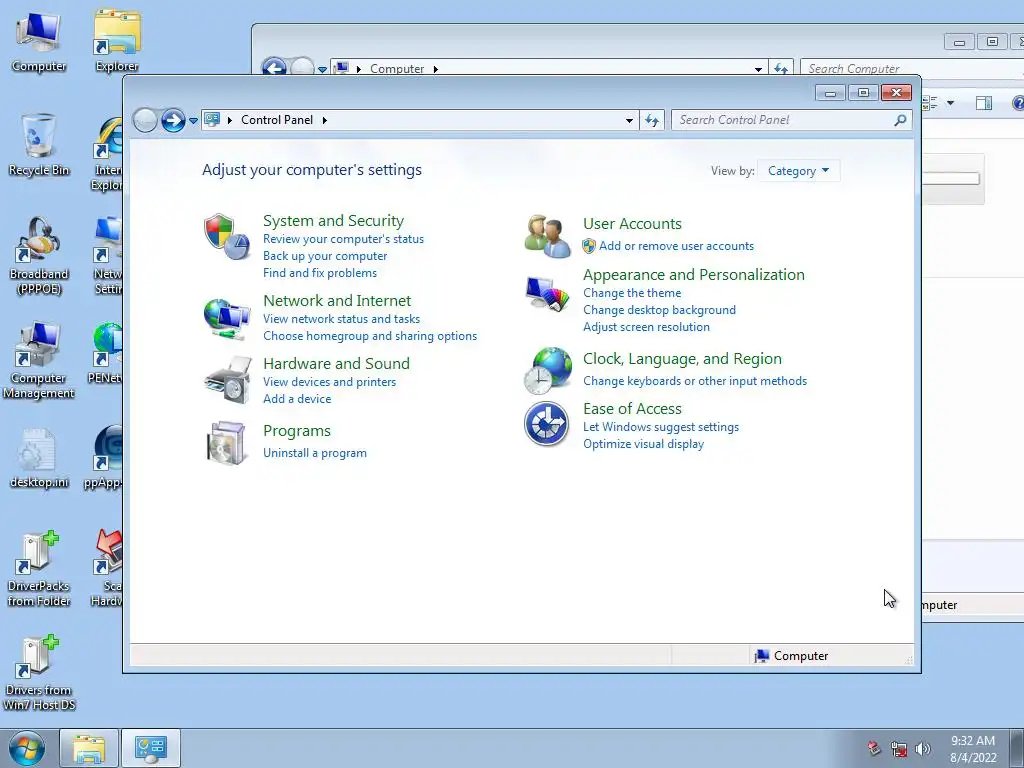Click Adjust screen resolution
Viewport: 1024px width, 768px height.
(647, 327)
